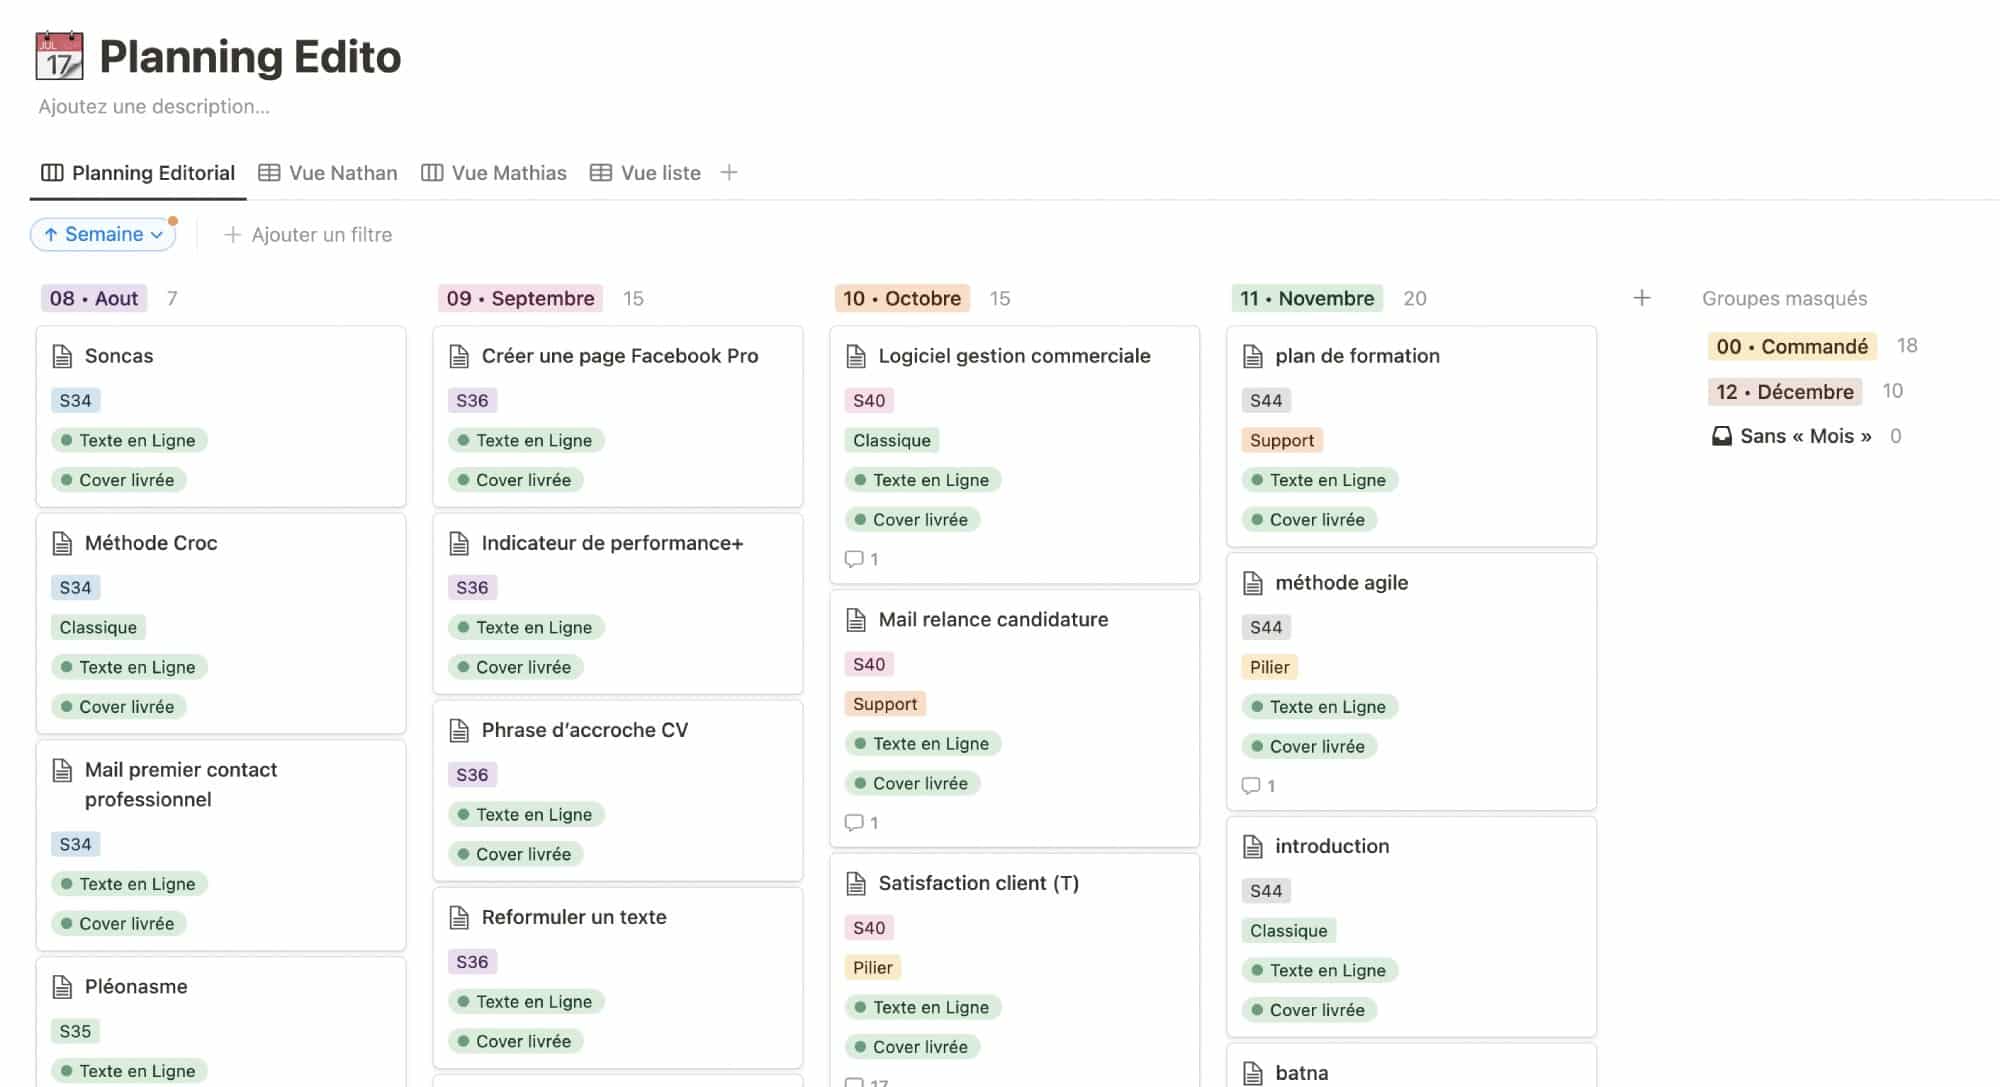2000x1087 pixels.
Task: Click the description field placeholder text
Action: pyautogui.click(x=154, y=107)
